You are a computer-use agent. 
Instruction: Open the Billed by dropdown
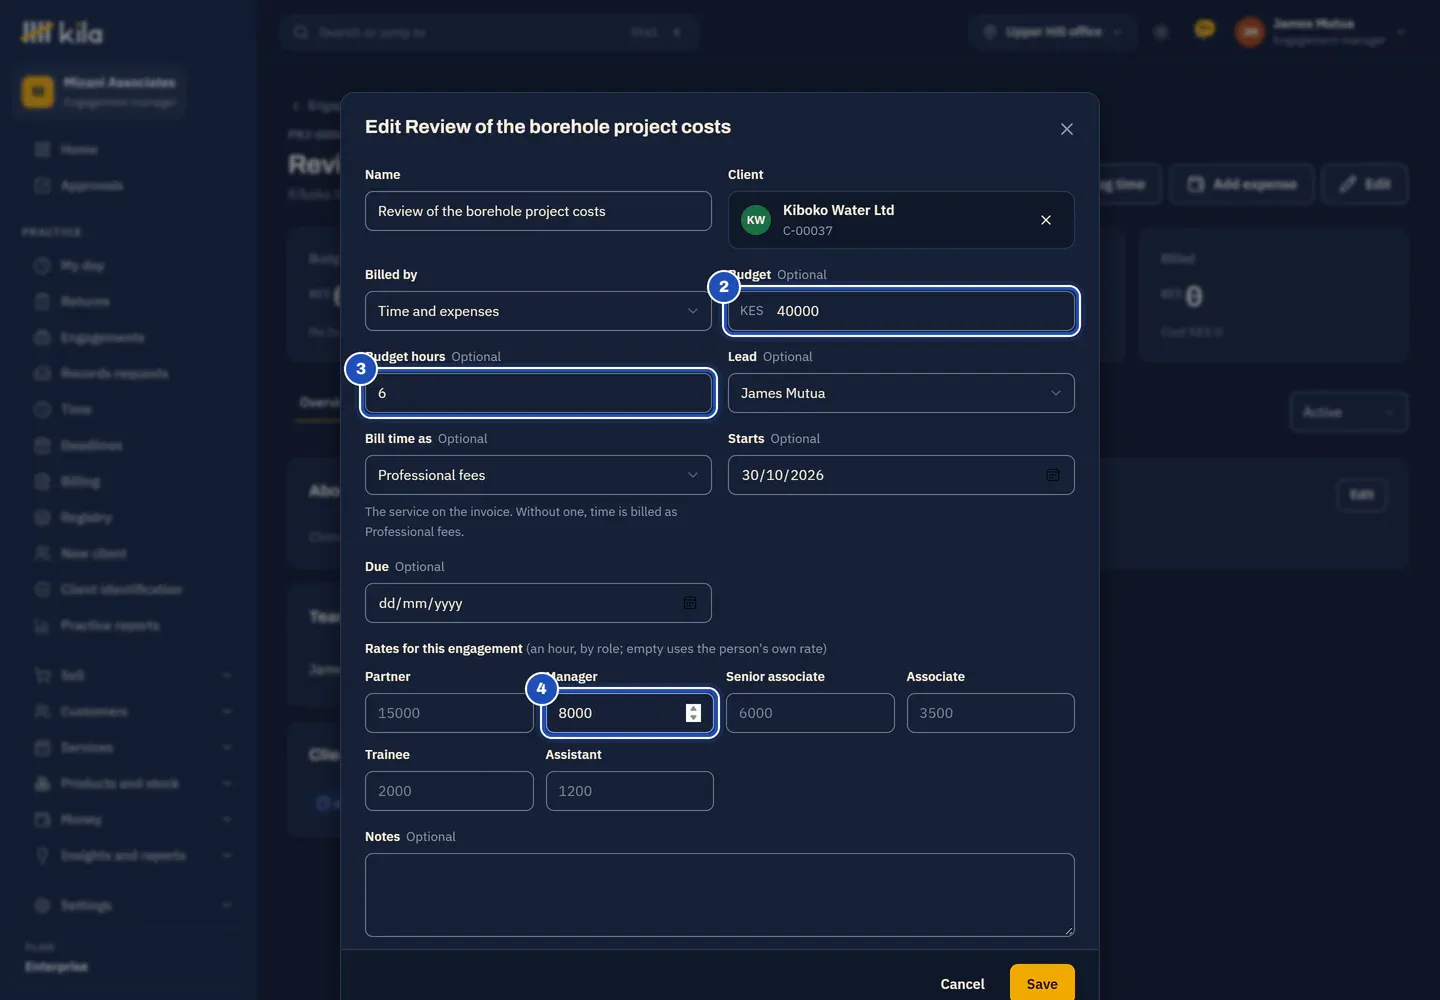tap(538, 311)
